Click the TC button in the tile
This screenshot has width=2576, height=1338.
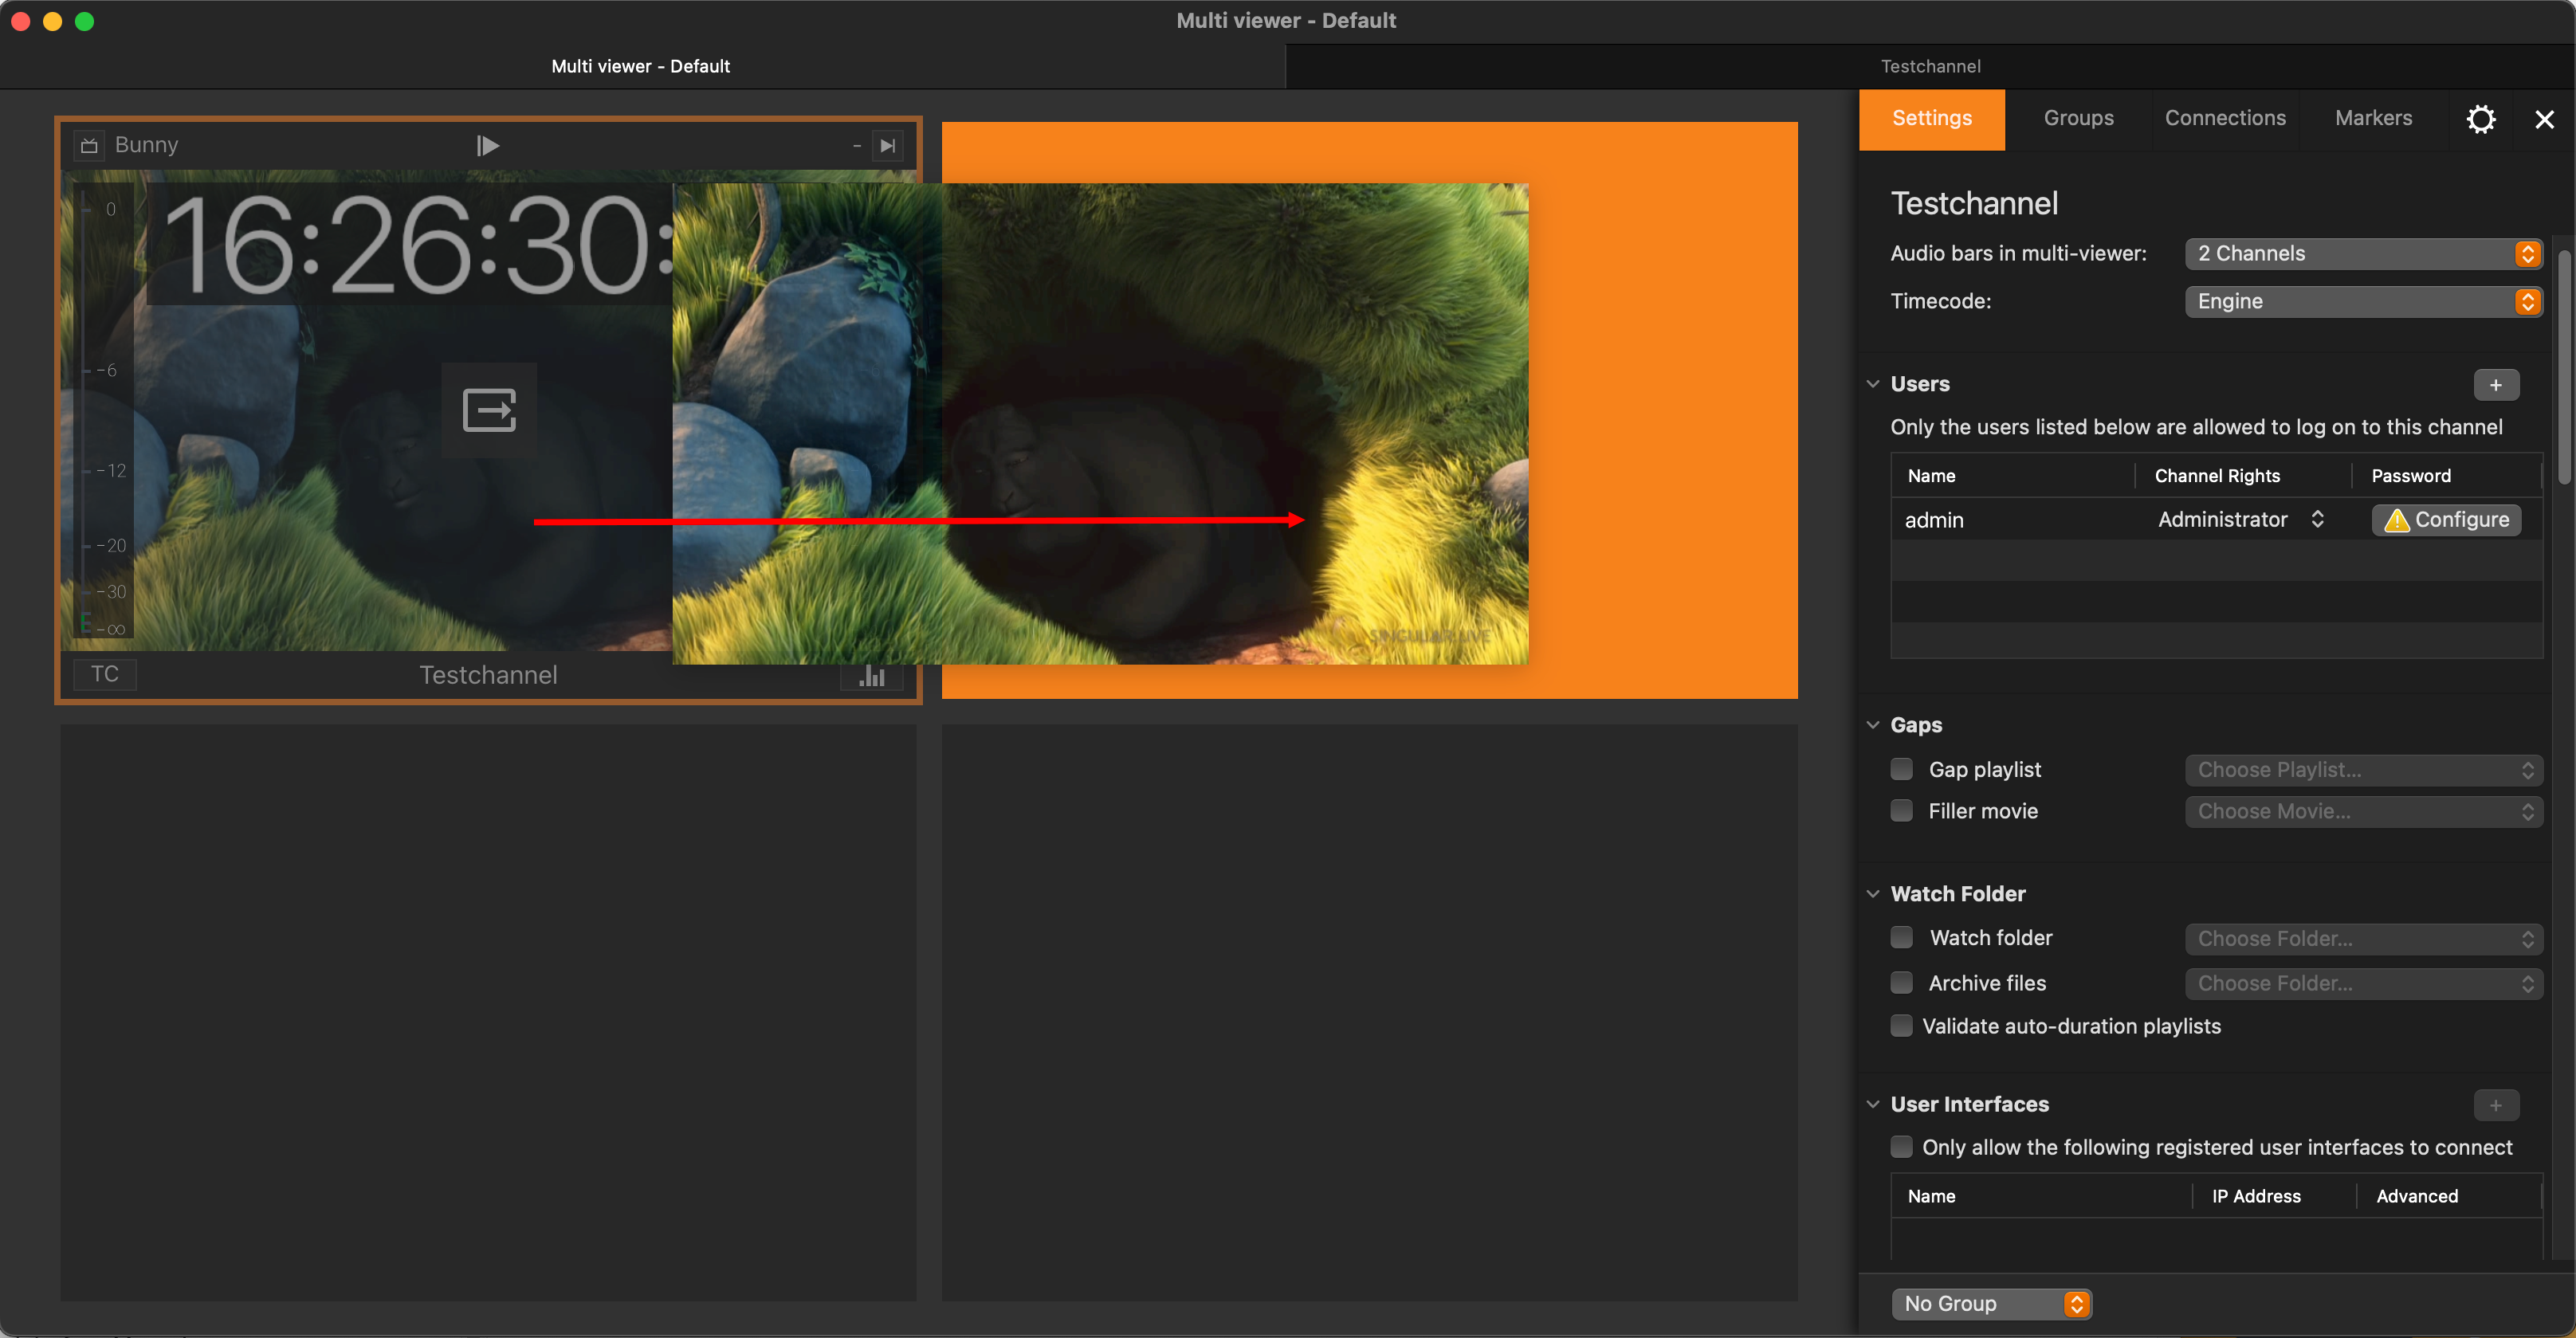click(x=105, y=675)
